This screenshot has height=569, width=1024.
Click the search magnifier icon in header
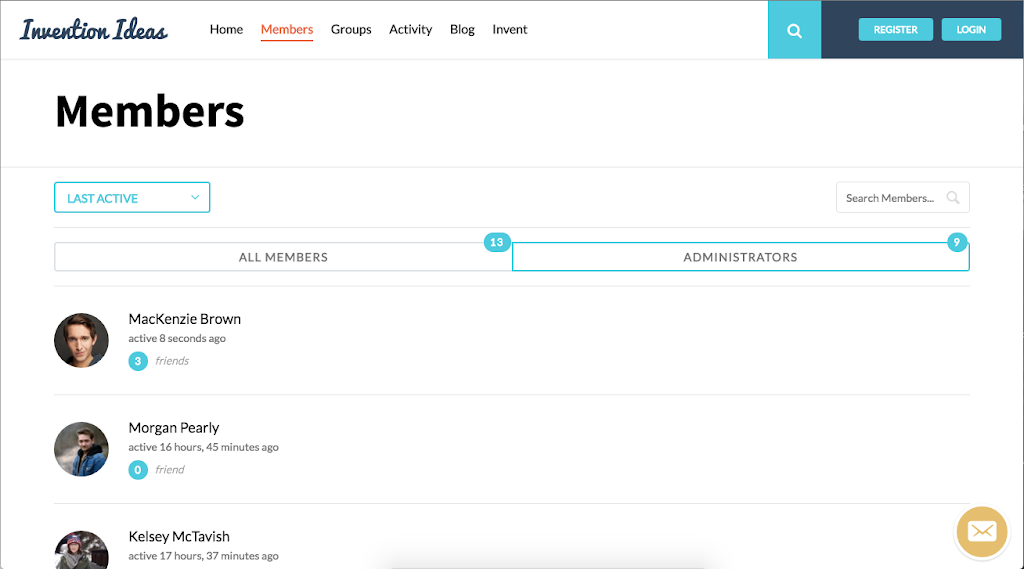pyautogui.click(x=794, y=30)
